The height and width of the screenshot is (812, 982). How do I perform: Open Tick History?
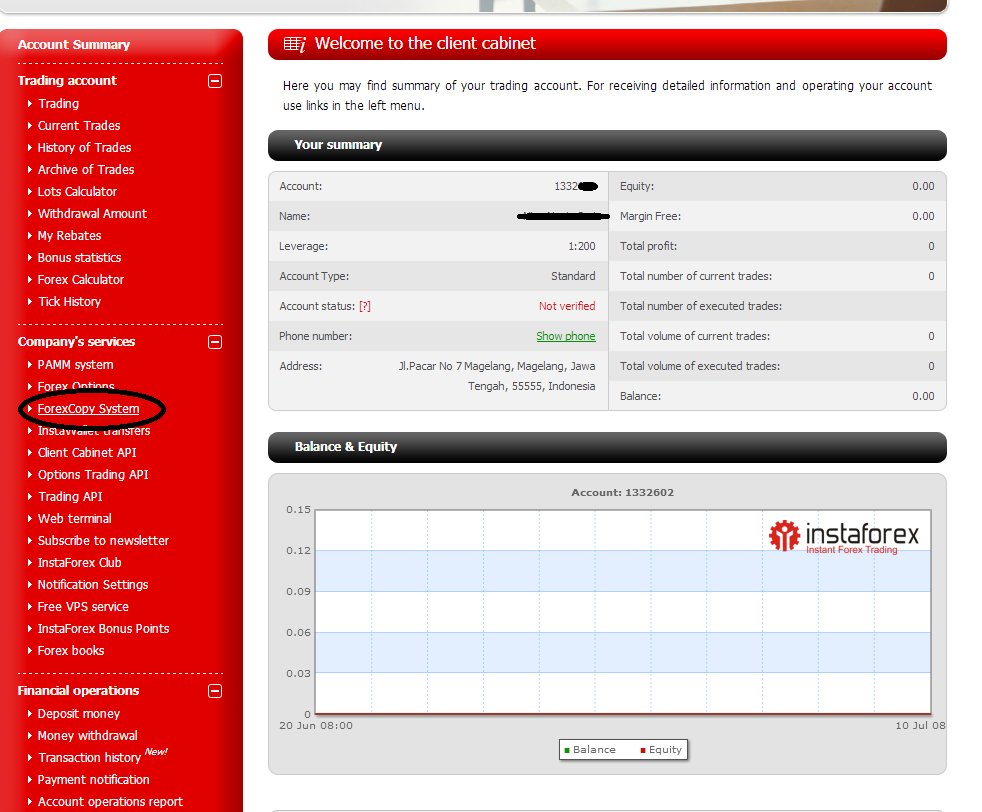click(70, 301)
